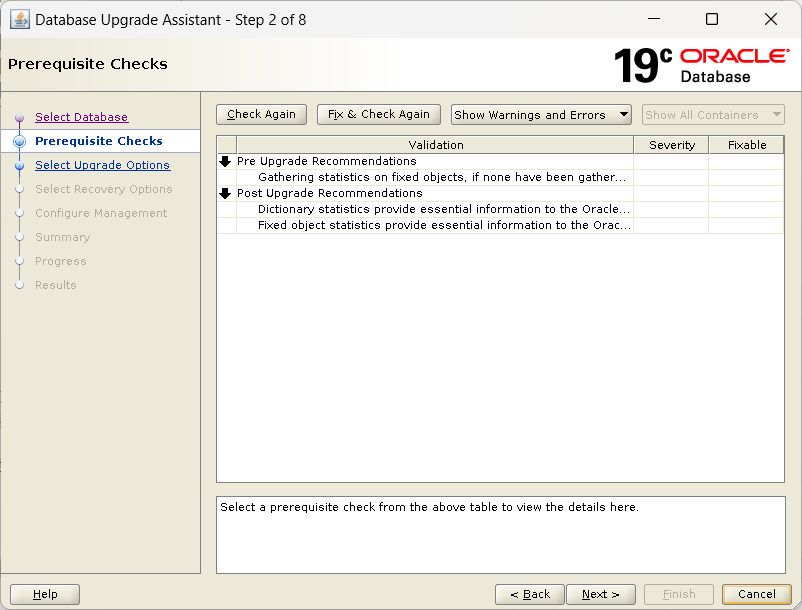Viewport: 802px width, 610px height.
Task: Go to the Select Database step link
Action: [81, 117]
